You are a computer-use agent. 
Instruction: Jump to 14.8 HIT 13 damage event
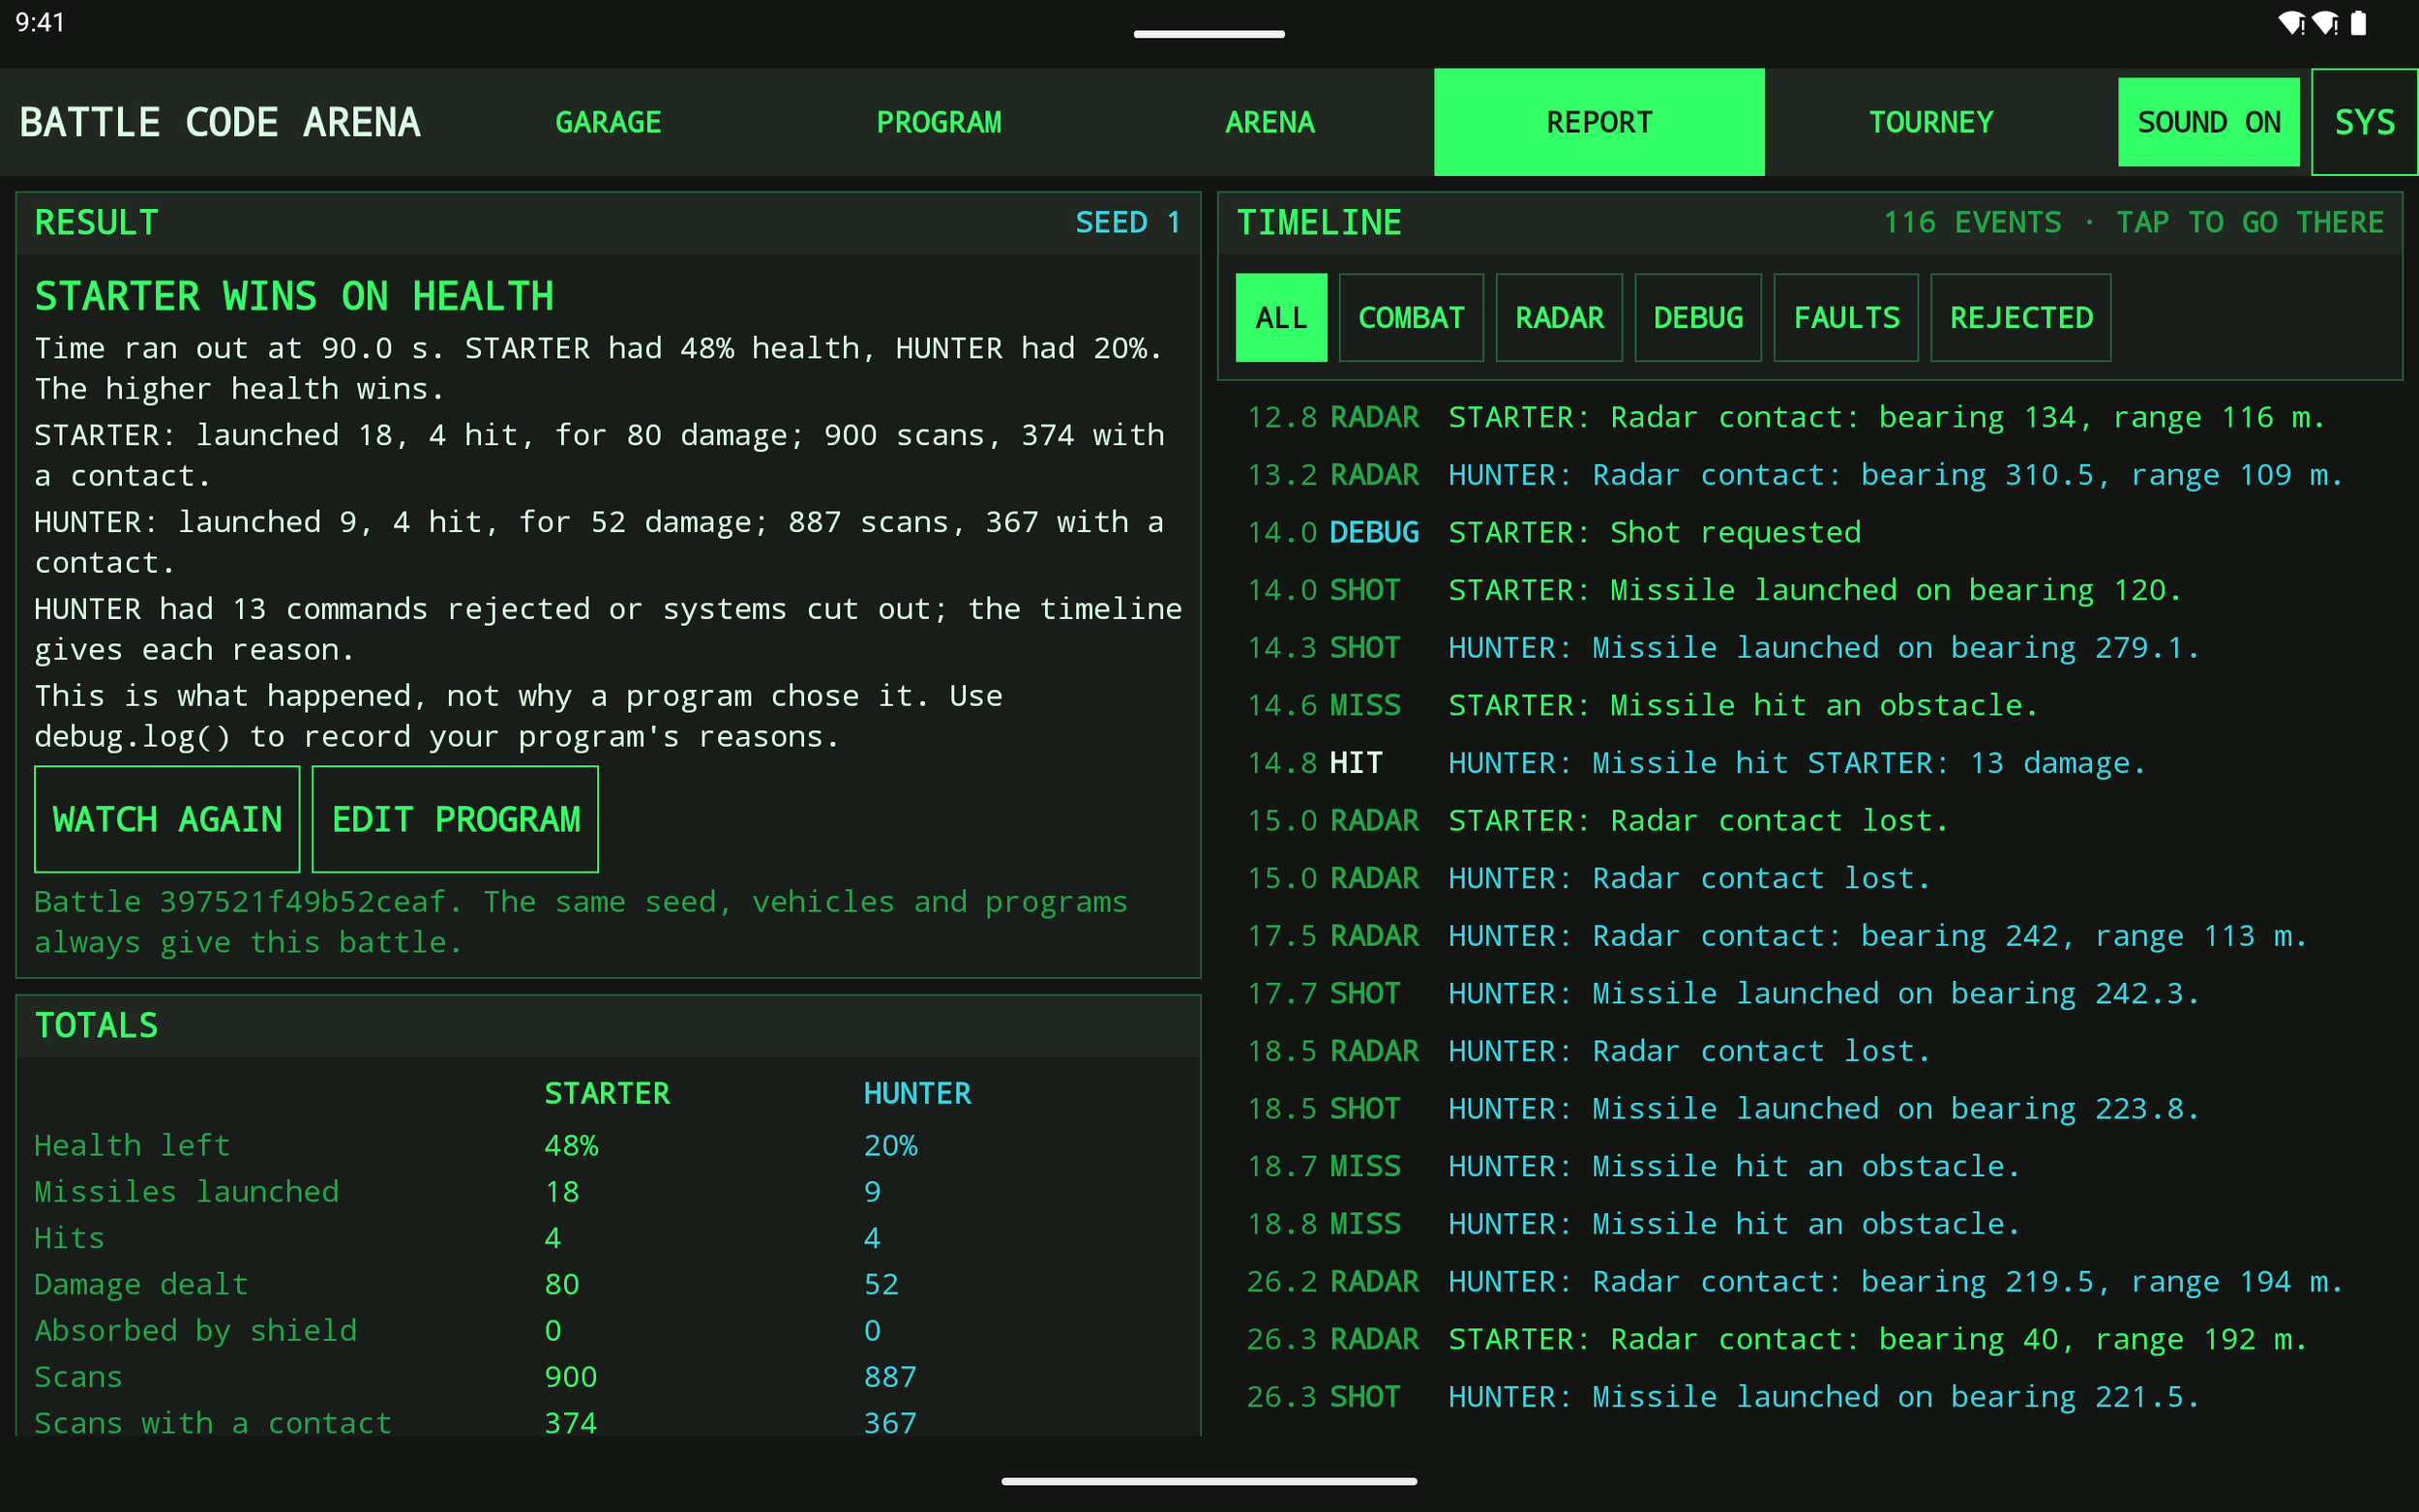1809,763
